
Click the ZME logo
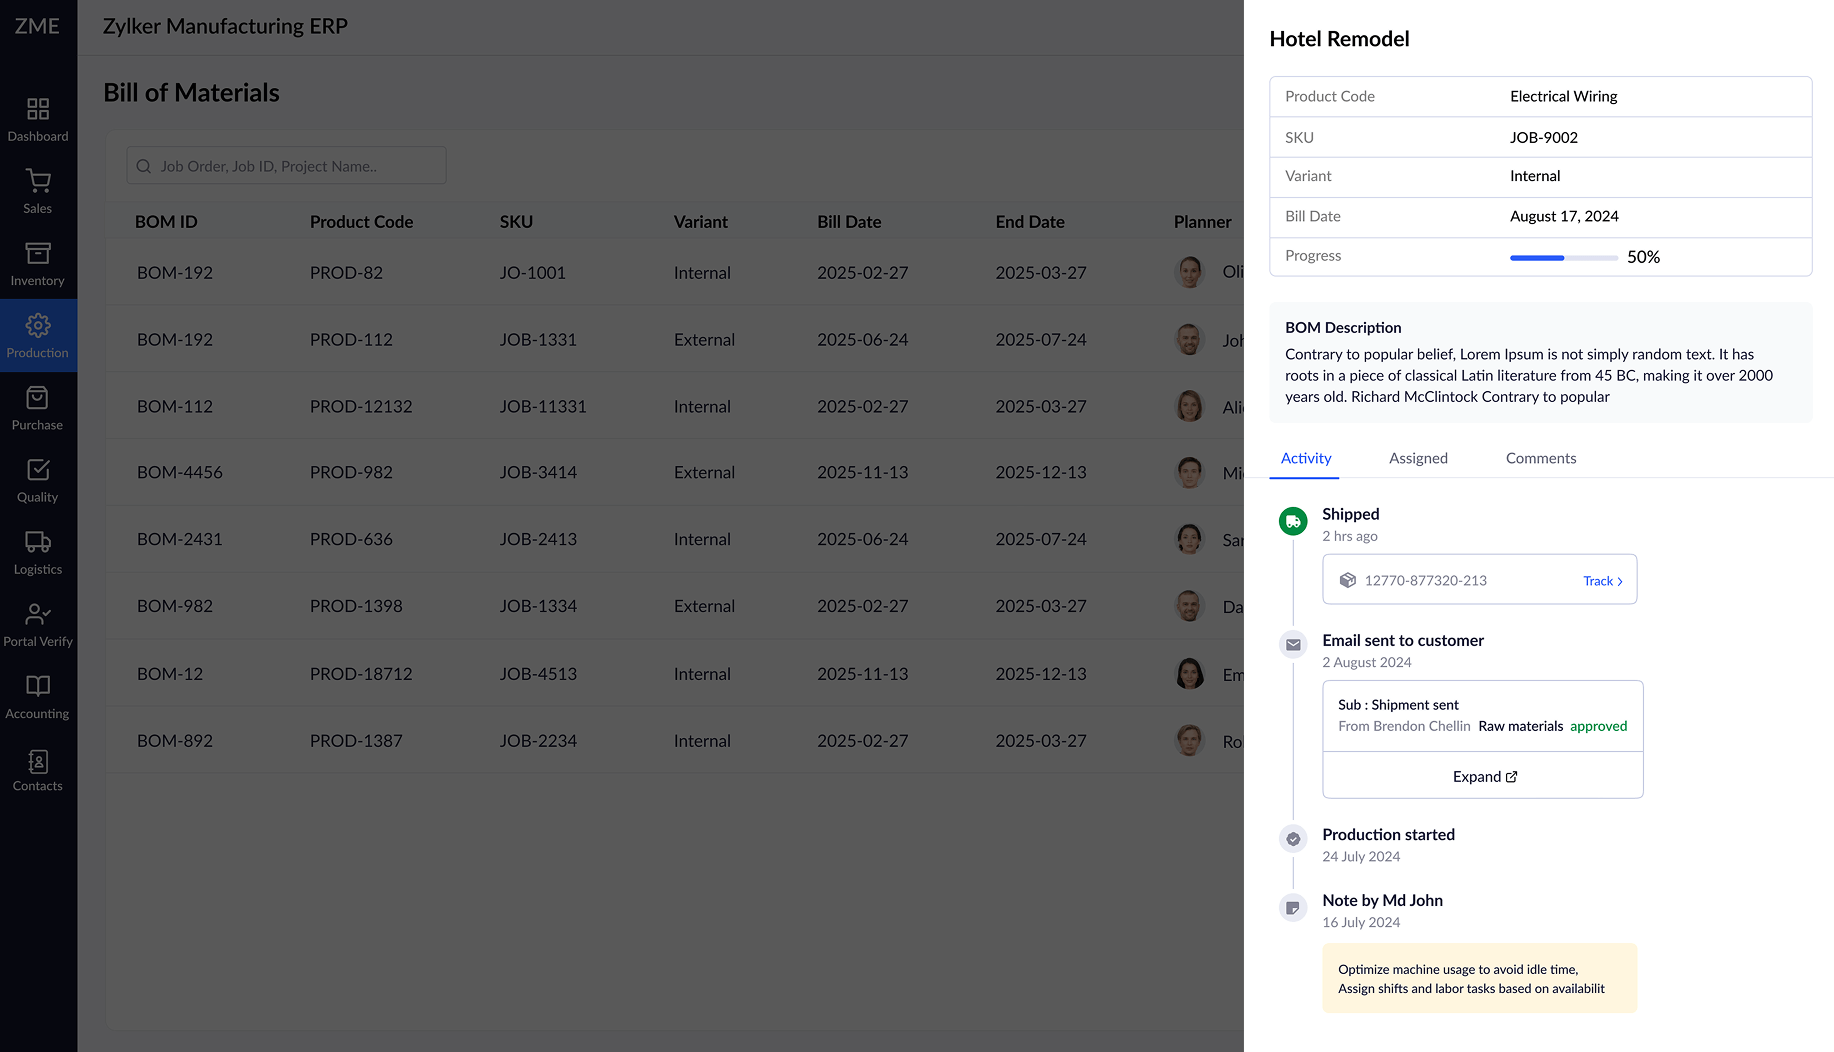pyautogui.click(x=38, y=26)
